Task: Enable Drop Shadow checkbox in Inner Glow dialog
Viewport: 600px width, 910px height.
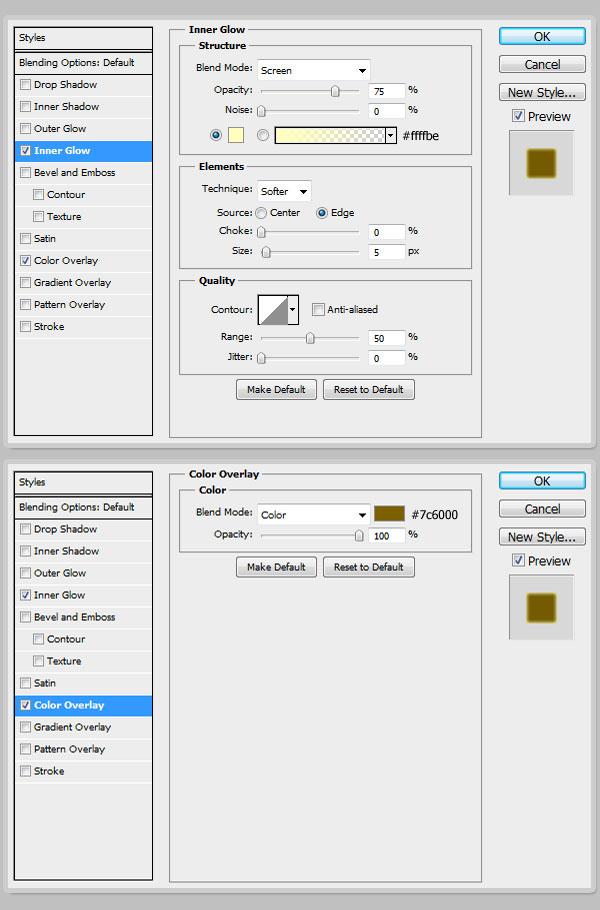Action: tap(26, 85)
